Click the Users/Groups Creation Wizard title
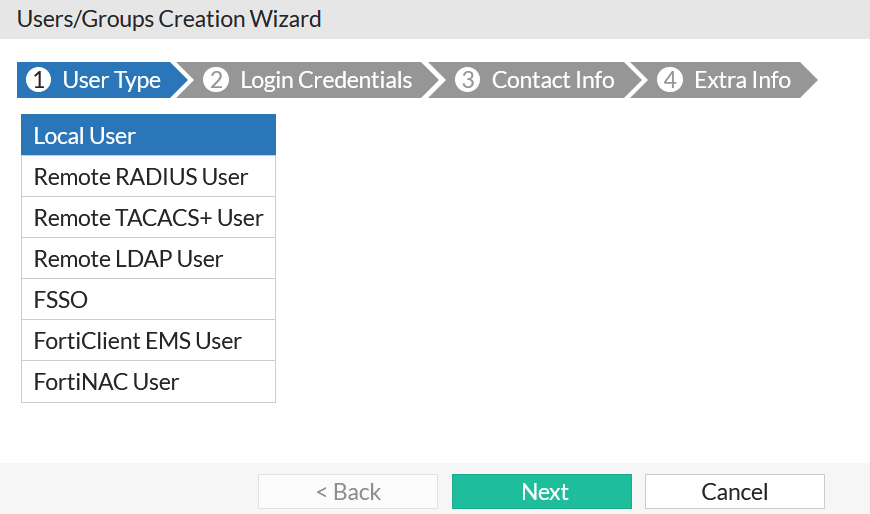This screenshot has height=514, width=870. tap(169, 18)
